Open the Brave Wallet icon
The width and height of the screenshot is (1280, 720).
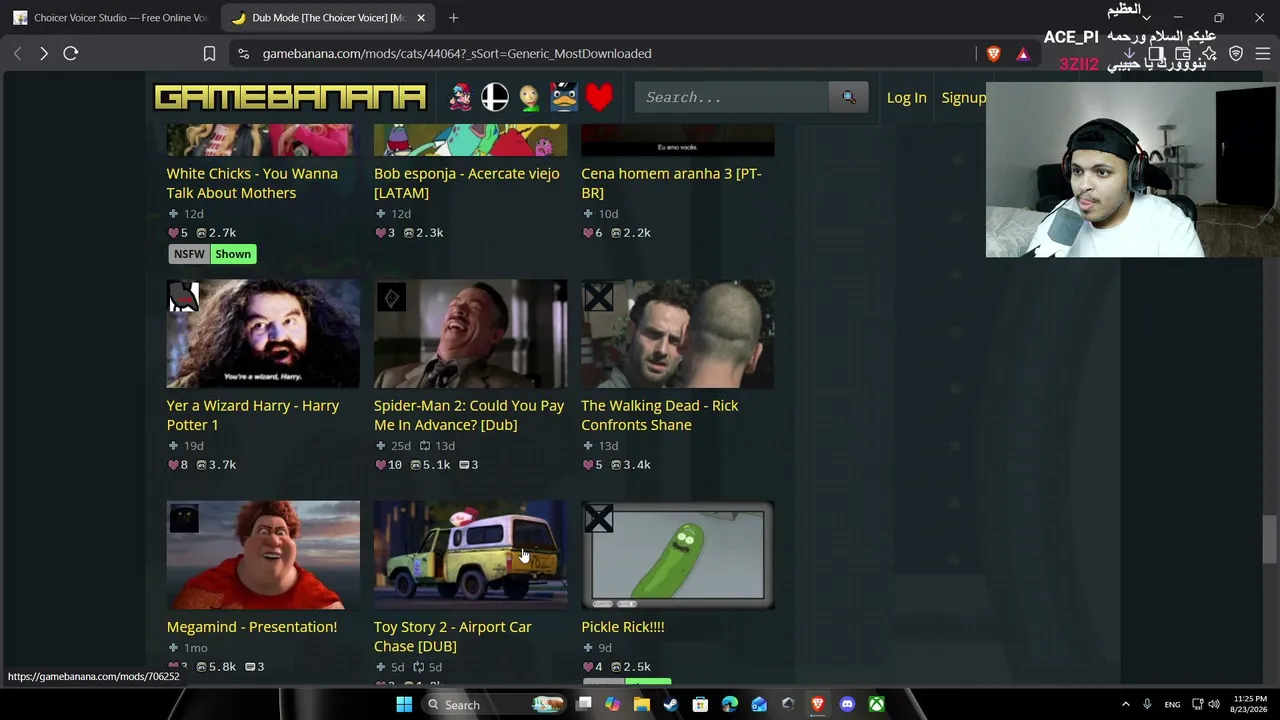[x=1183, y=53]
